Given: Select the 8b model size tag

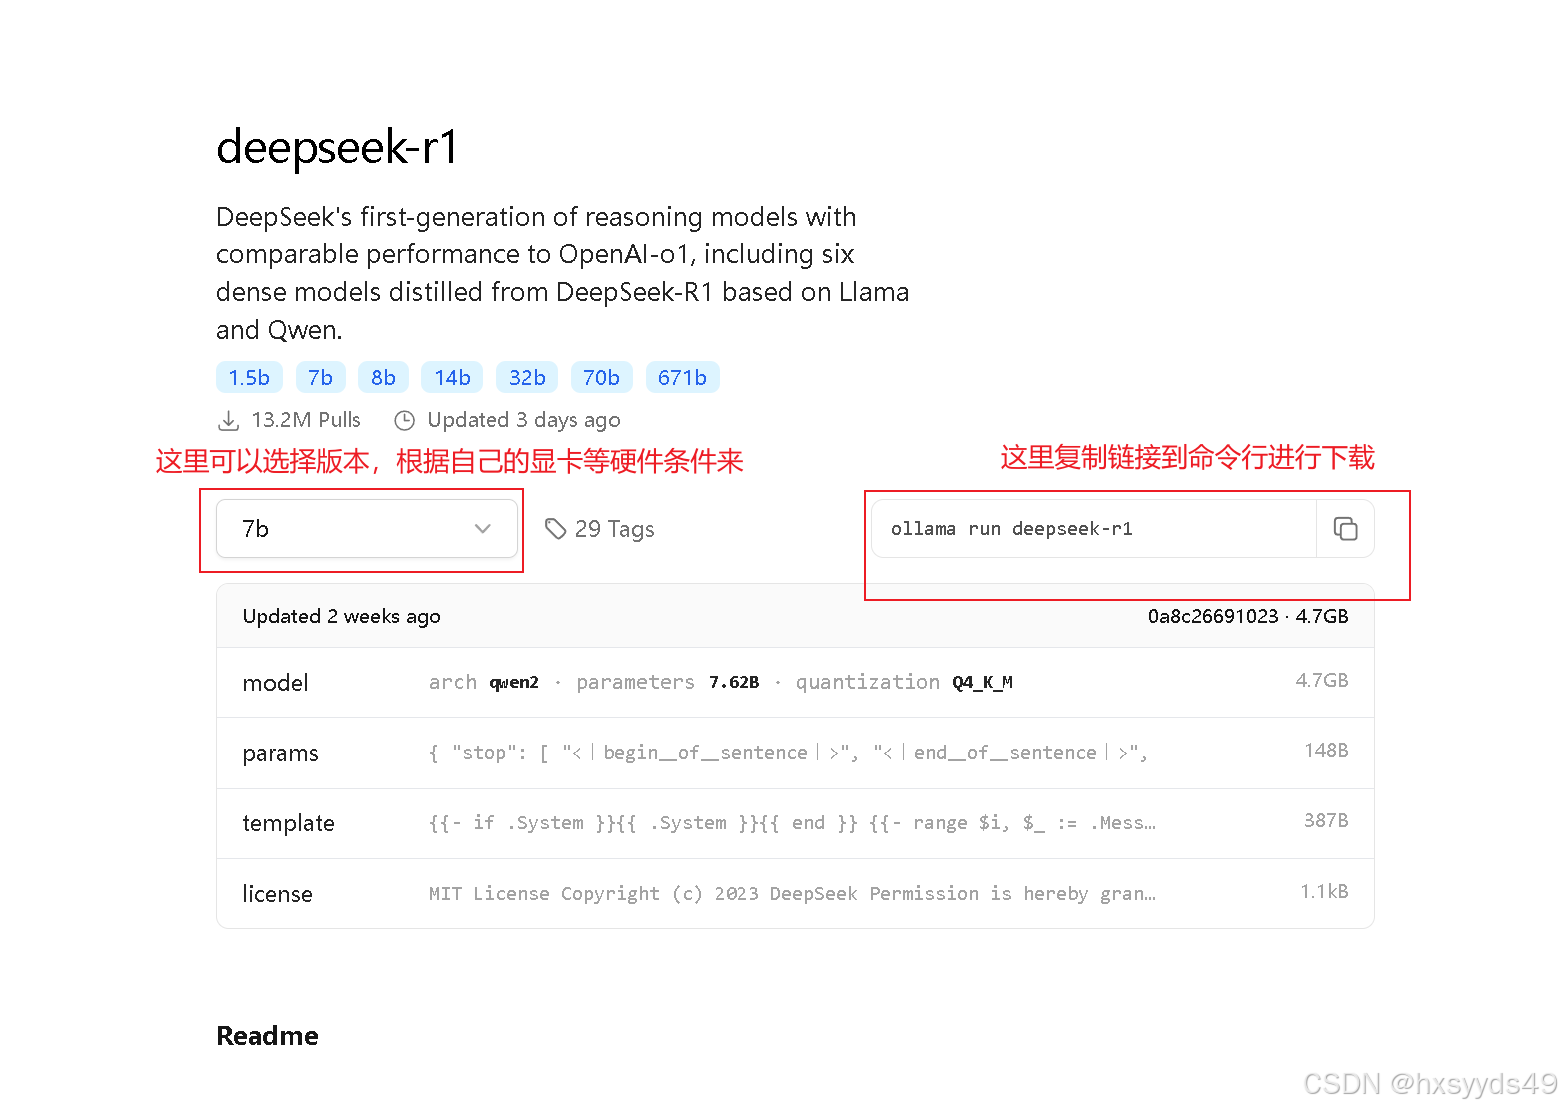Looking at the screenshot, I should tap(383, 378).
